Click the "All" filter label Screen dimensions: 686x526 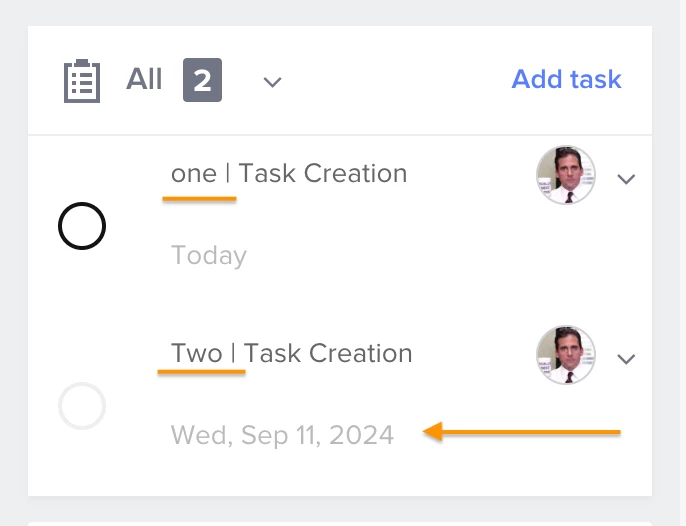pyautogui.click(x=144, y=80)
